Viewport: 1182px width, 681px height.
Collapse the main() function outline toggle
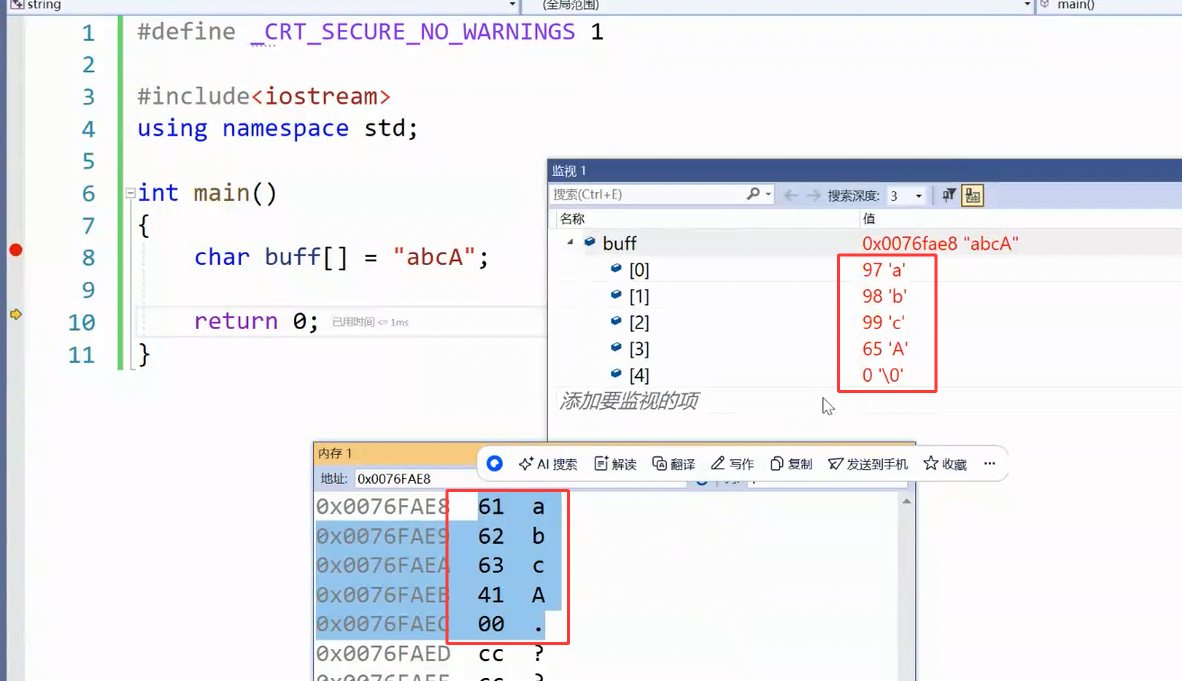click(x=130, y=193)
